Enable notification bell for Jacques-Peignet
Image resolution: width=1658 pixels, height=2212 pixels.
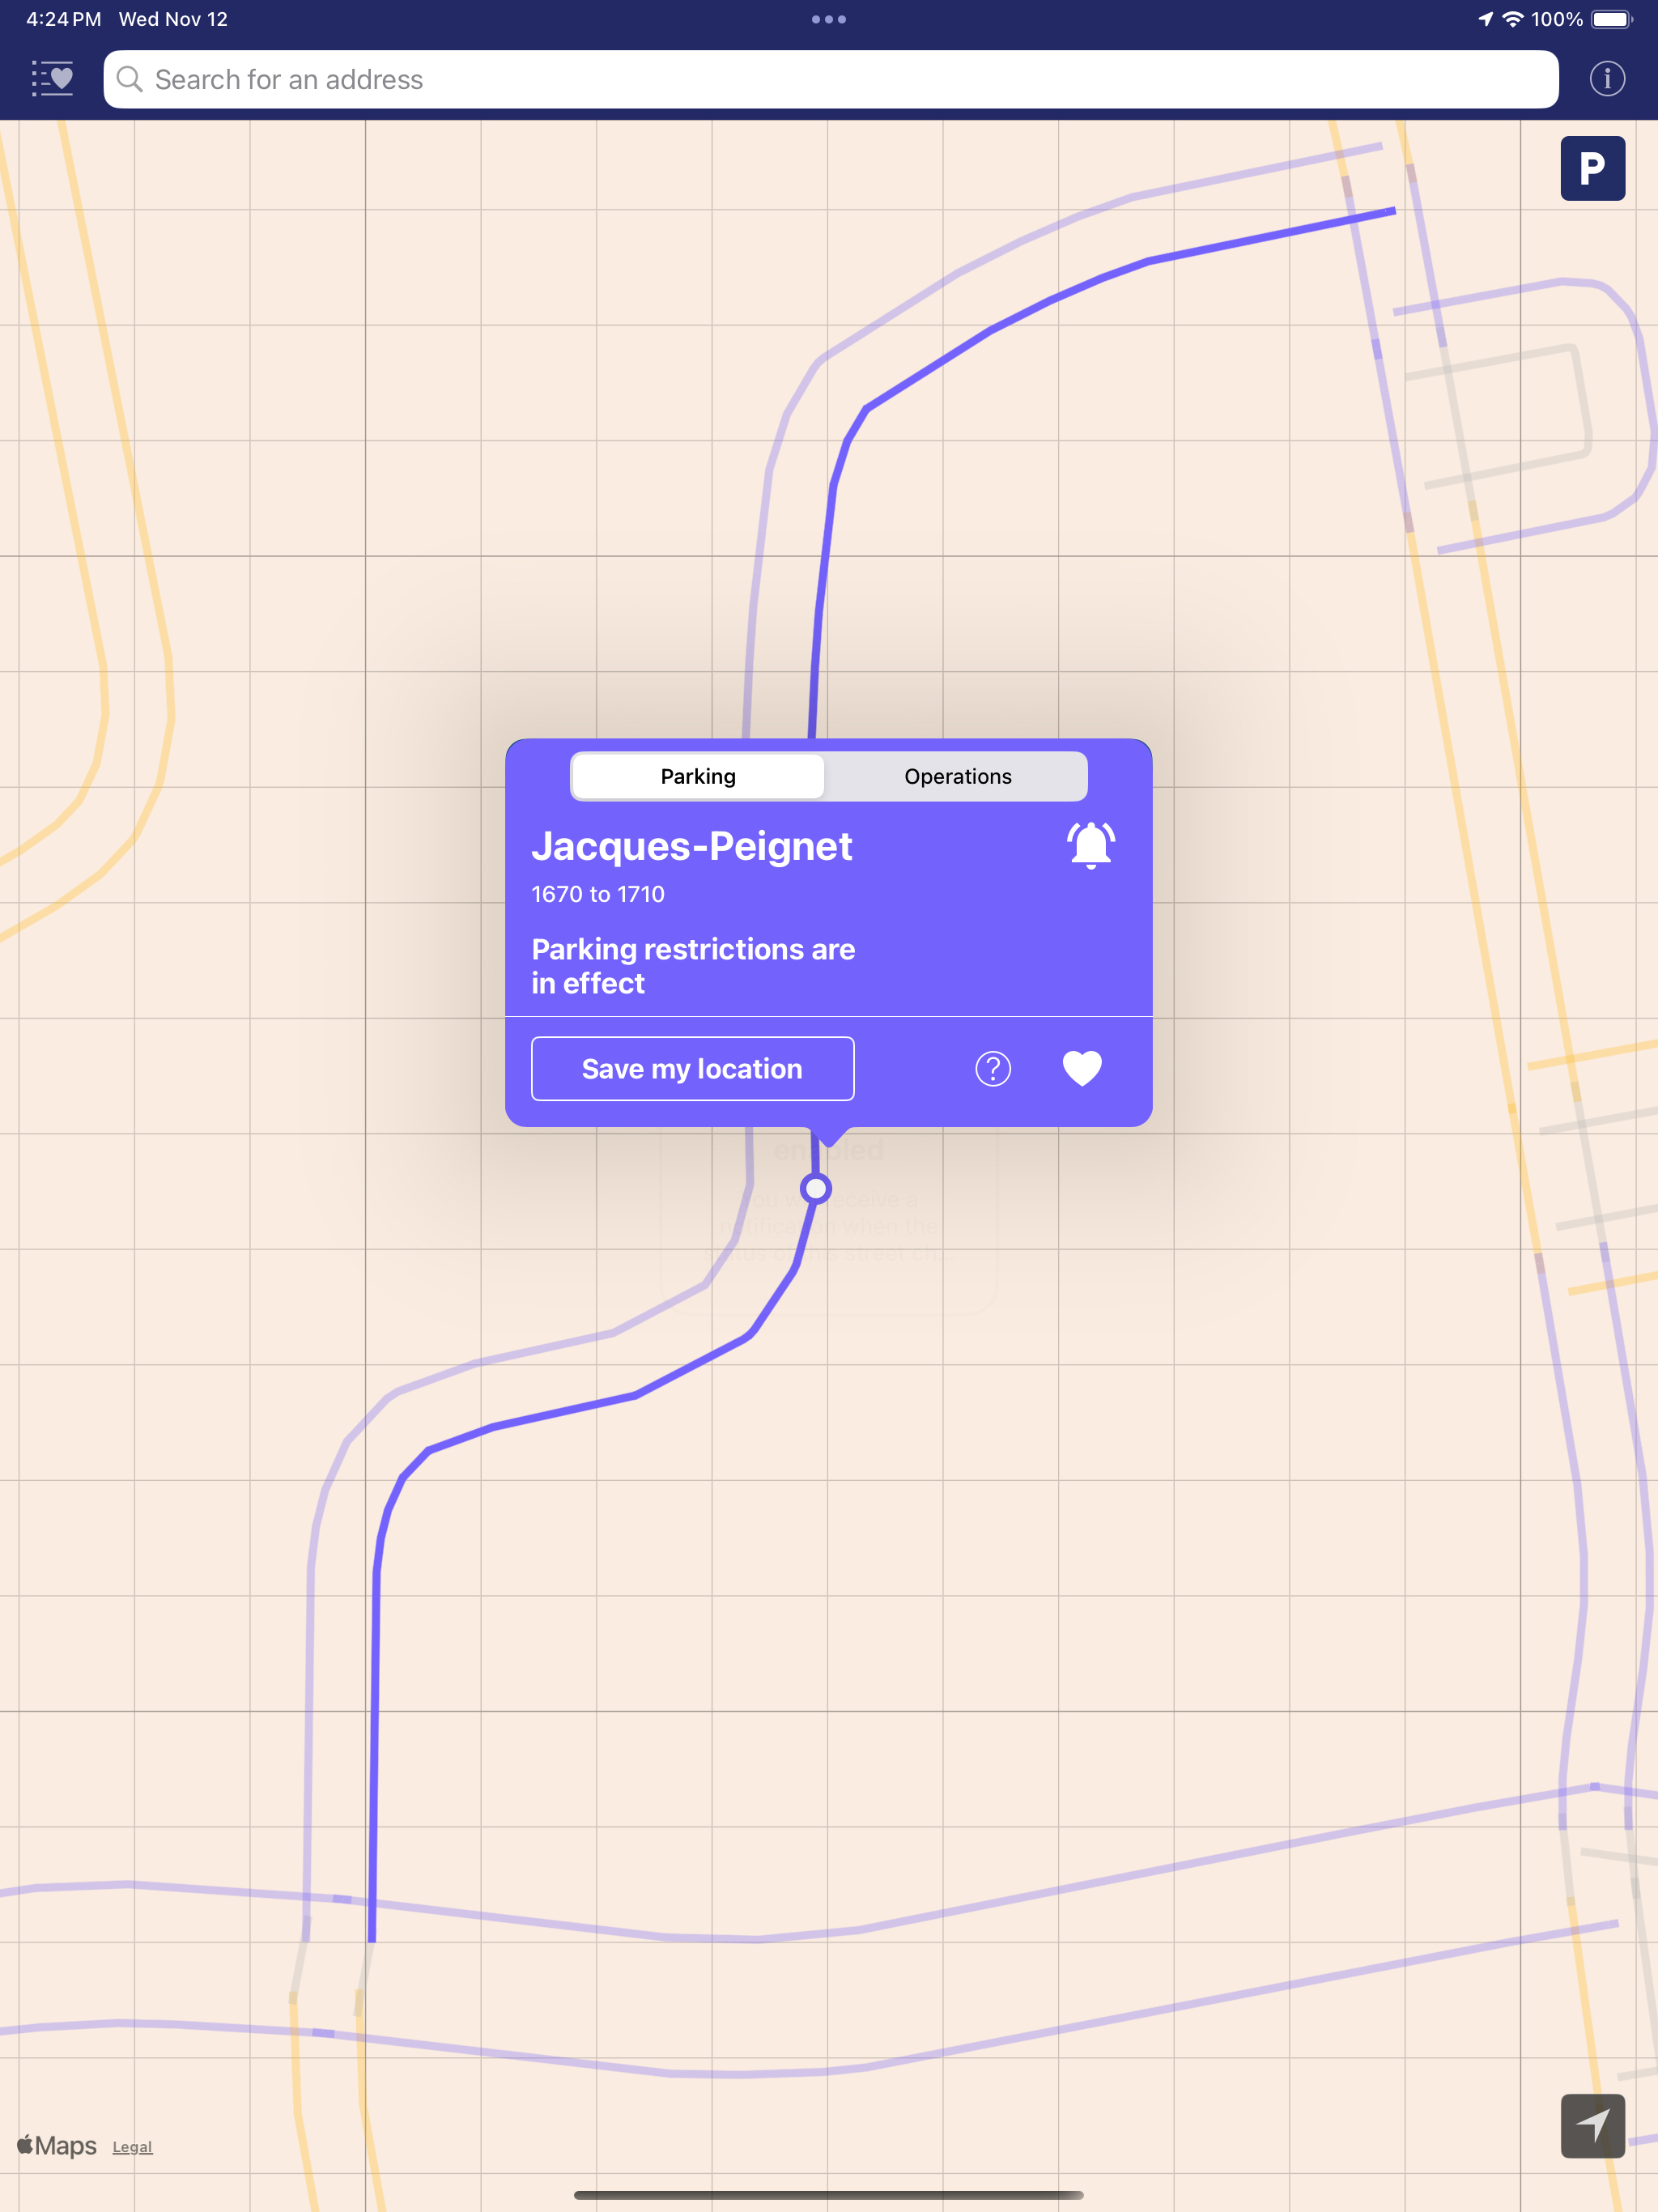(x=1091, y=845)
